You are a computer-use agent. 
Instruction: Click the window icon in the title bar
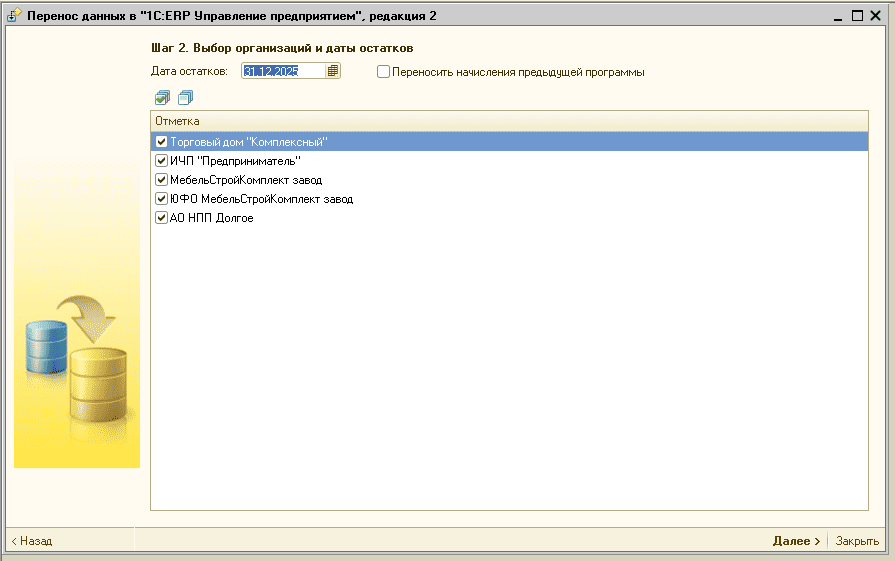point(14,16)
